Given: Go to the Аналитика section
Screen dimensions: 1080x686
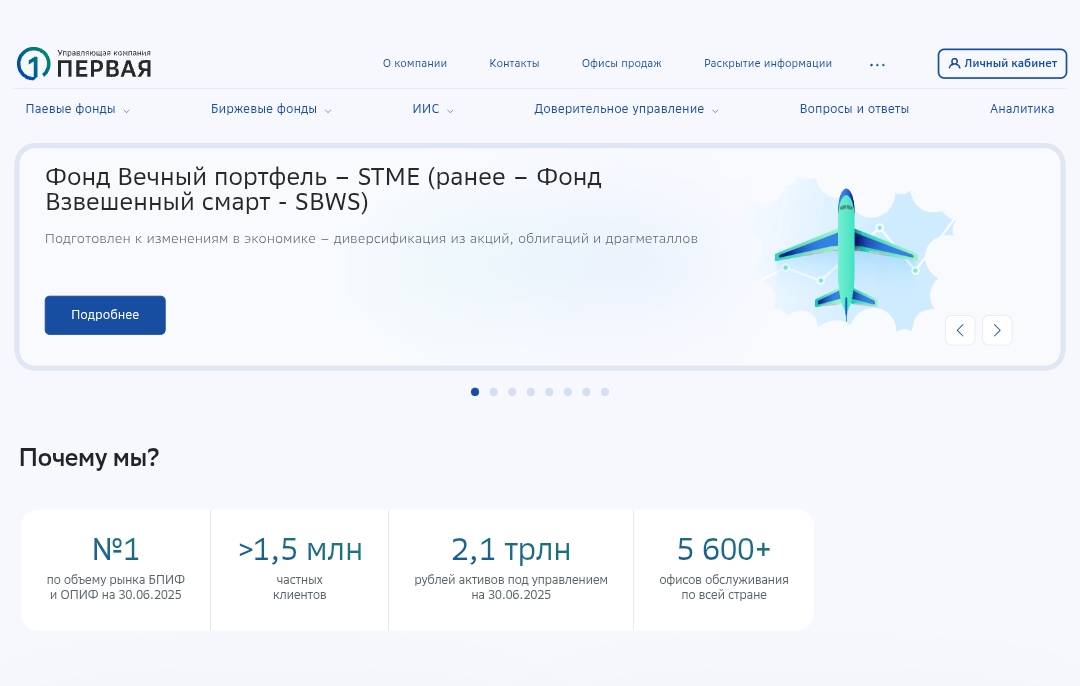Looking at the screenshot, I should [1021, 110].
